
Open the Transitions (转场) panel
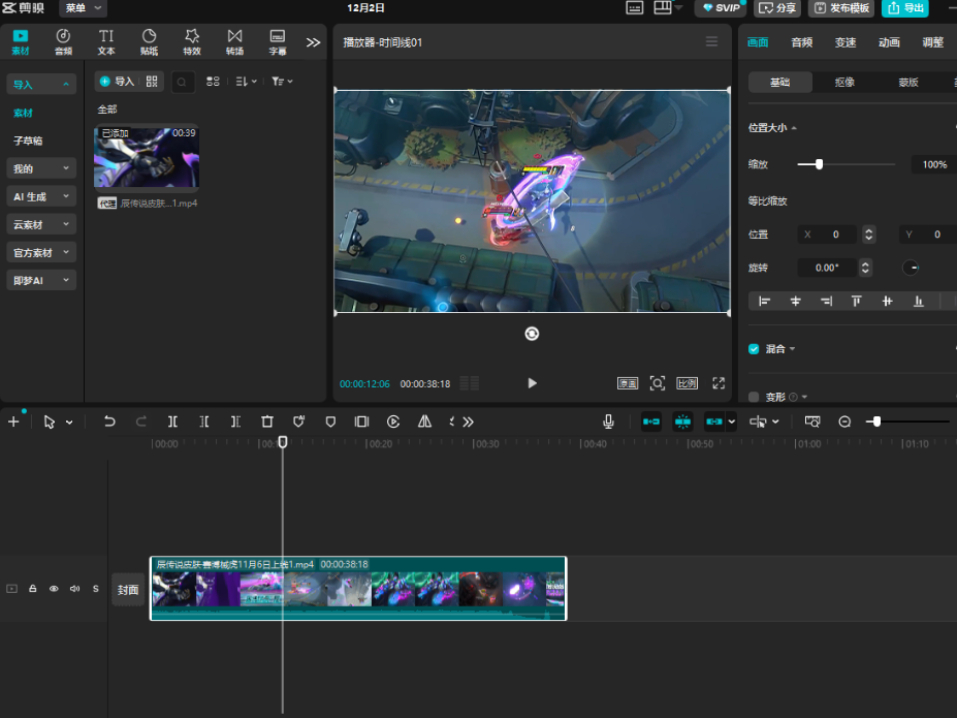(x=234, y=42)
